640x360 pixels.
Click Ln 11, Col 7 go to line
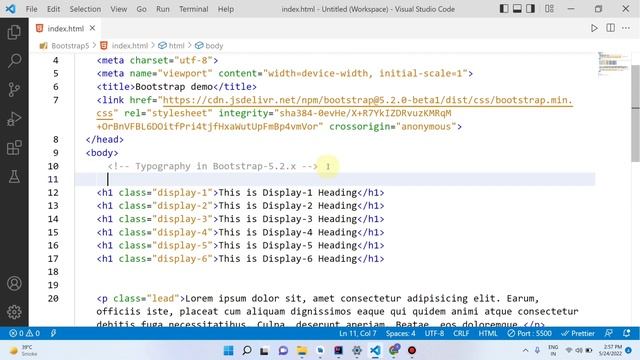pos(357,333)
